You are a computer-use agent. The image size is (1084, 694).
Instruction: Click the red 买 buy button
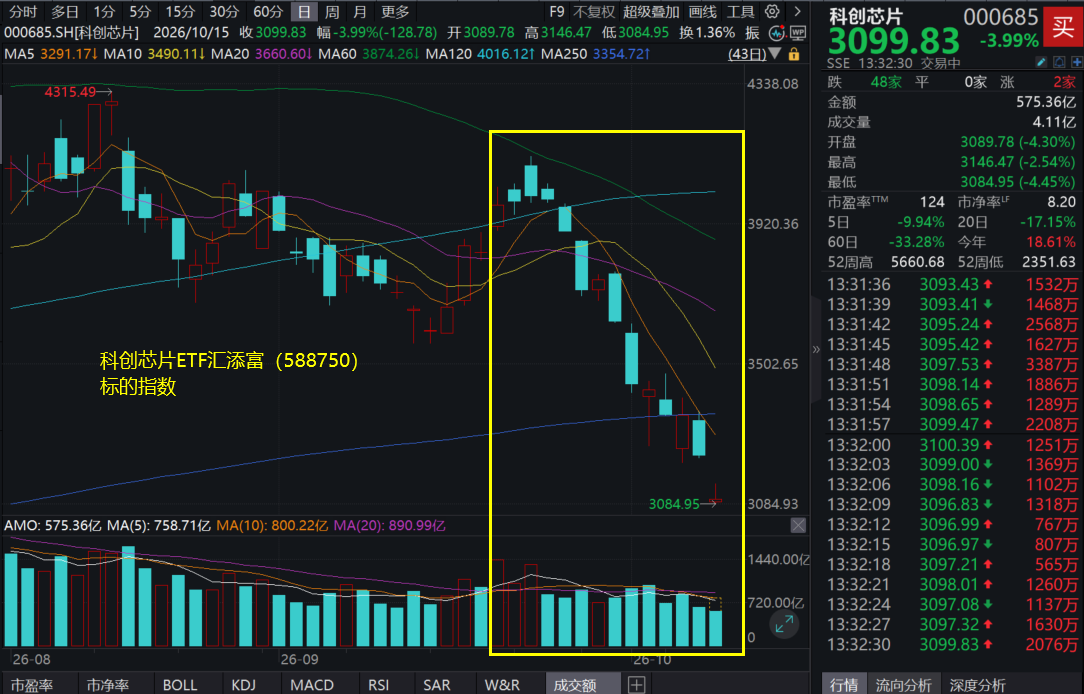(1063, 26)
